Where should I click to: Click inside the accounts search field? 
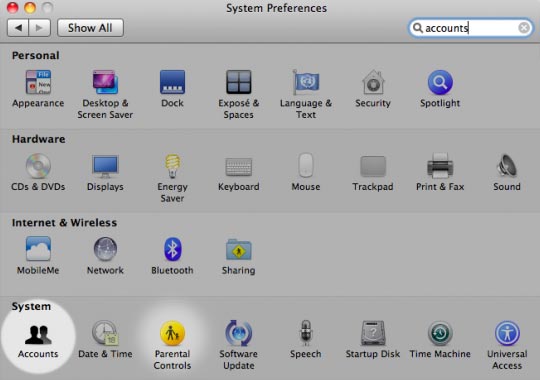pos(470,28)
